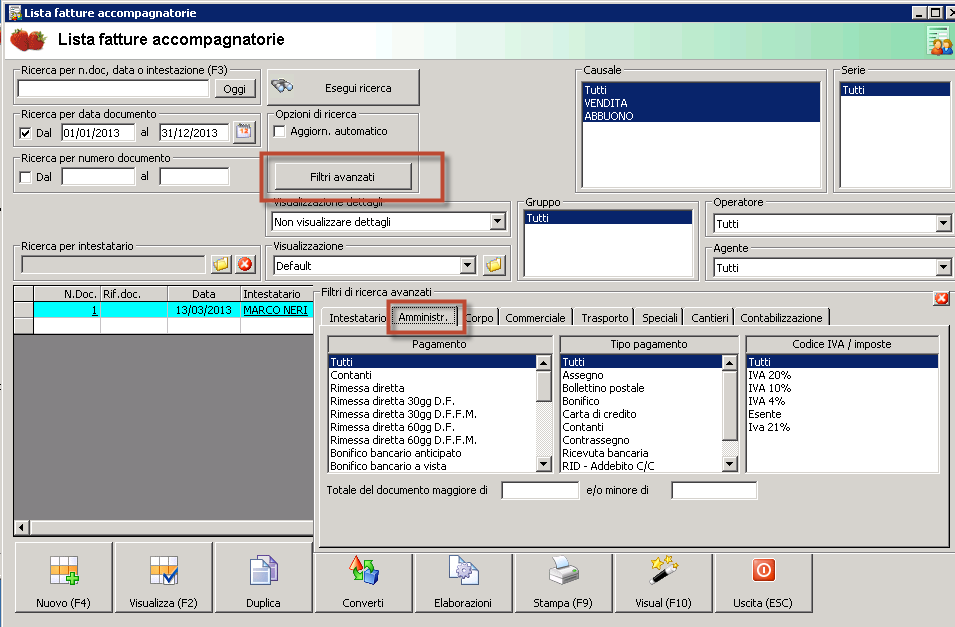Enable Aggiorn. automatico checkbox
This screenshot has width=955, height=627.
click(280, 131)
